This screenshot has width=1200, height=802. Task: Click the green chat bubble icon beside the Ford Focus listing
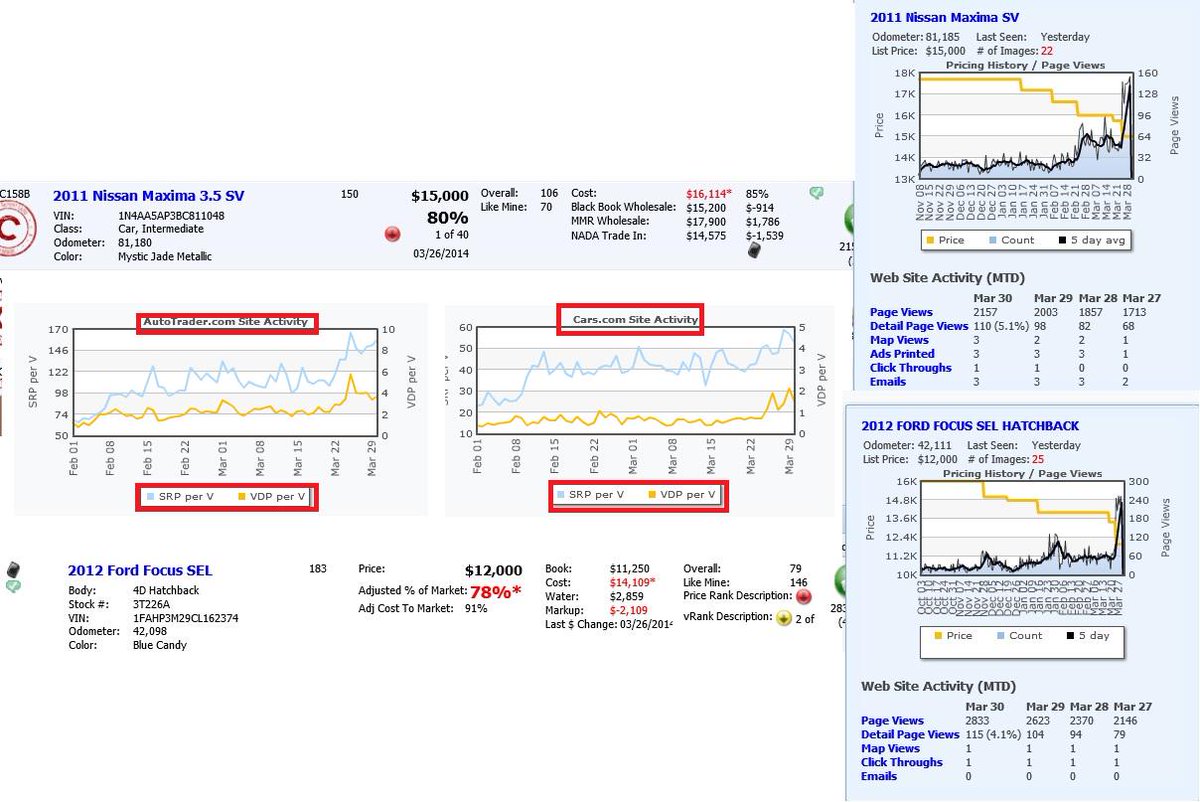(x=13, y=586)
